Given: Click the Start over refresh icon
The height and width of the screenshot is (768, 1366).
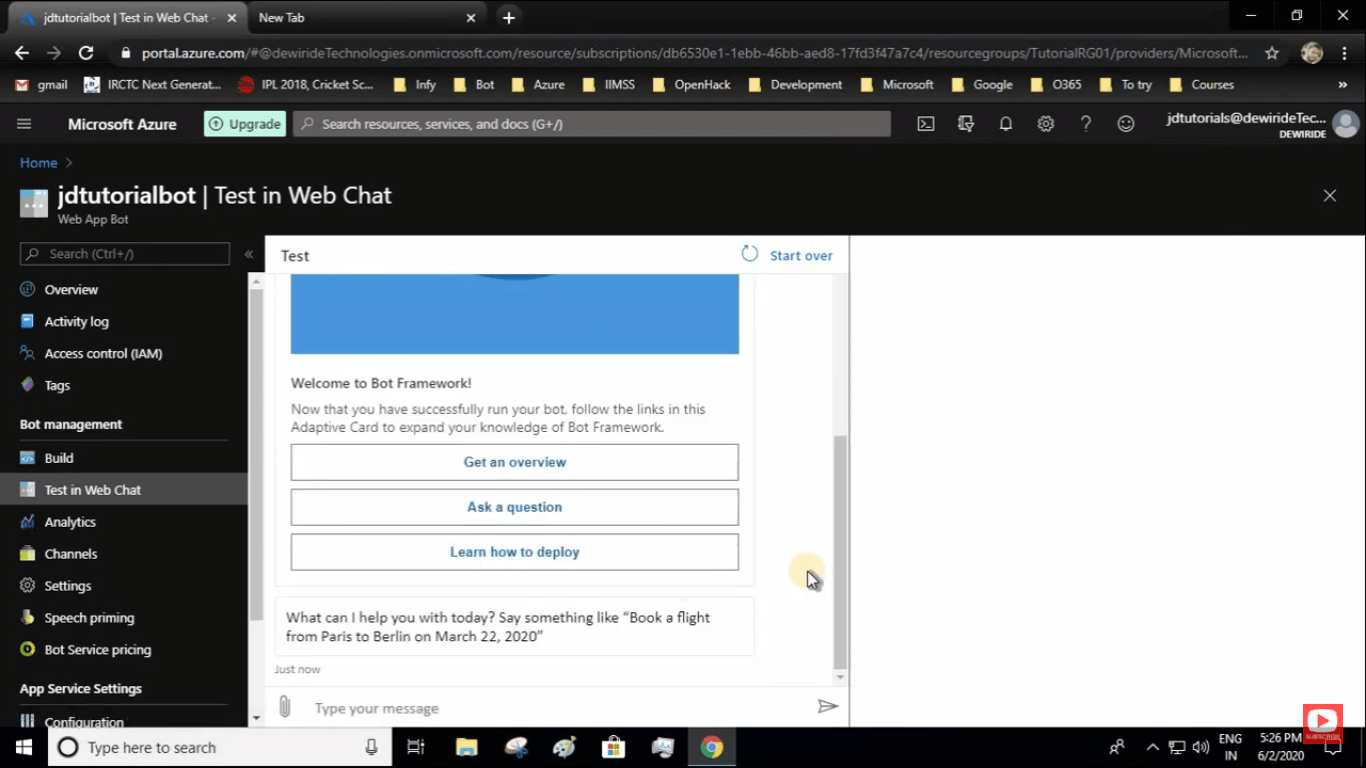Looking at the screenshot, I should click(749, 254).
